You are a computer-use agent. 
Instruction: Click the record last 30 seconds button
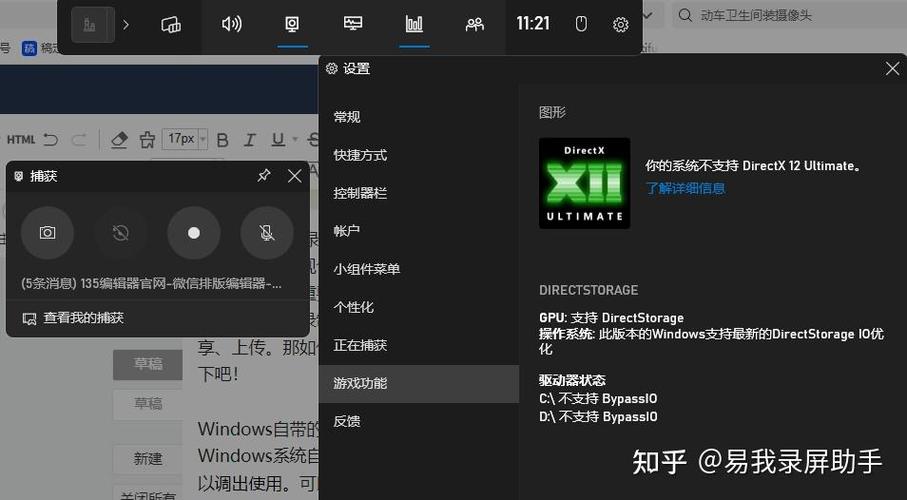[x=120, y=233]
